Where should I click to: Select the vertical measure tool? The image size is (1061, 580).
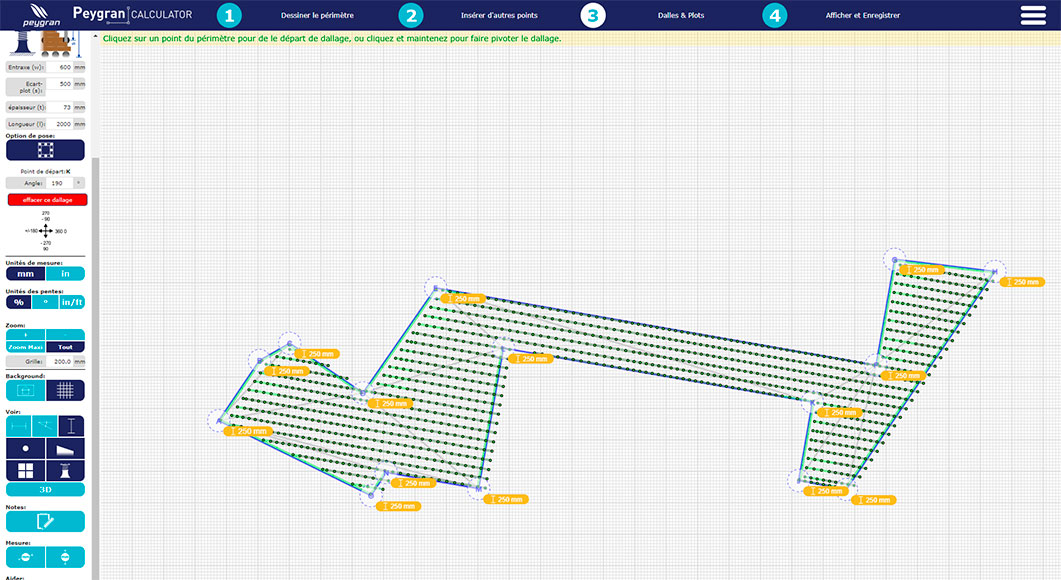point(65,557)
